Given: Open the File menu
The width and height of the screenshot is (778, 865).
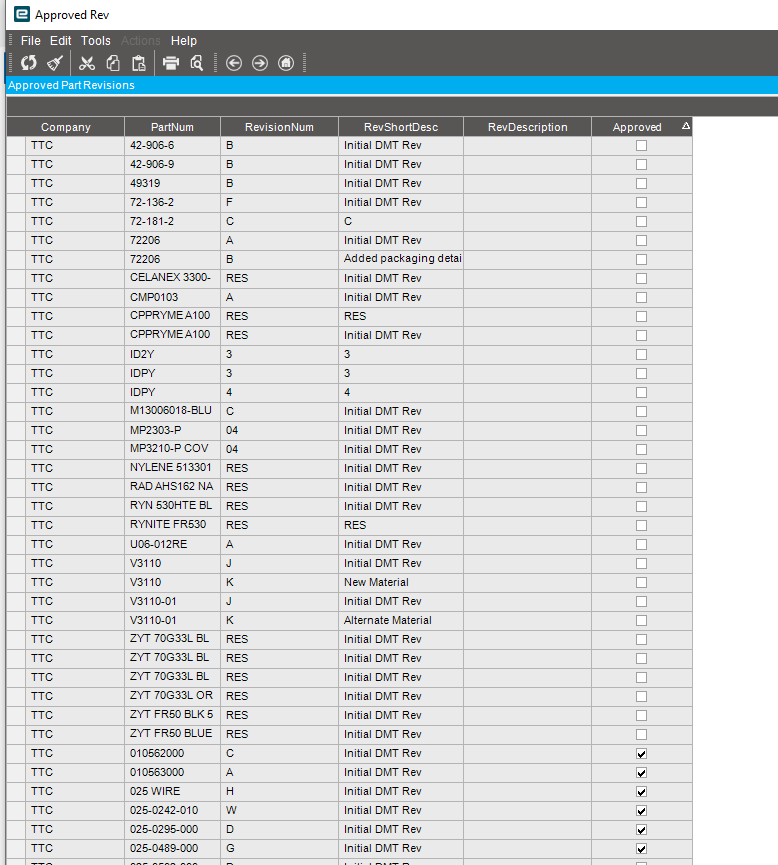Looking at the screenshot, I should click(x=30, y=41).
